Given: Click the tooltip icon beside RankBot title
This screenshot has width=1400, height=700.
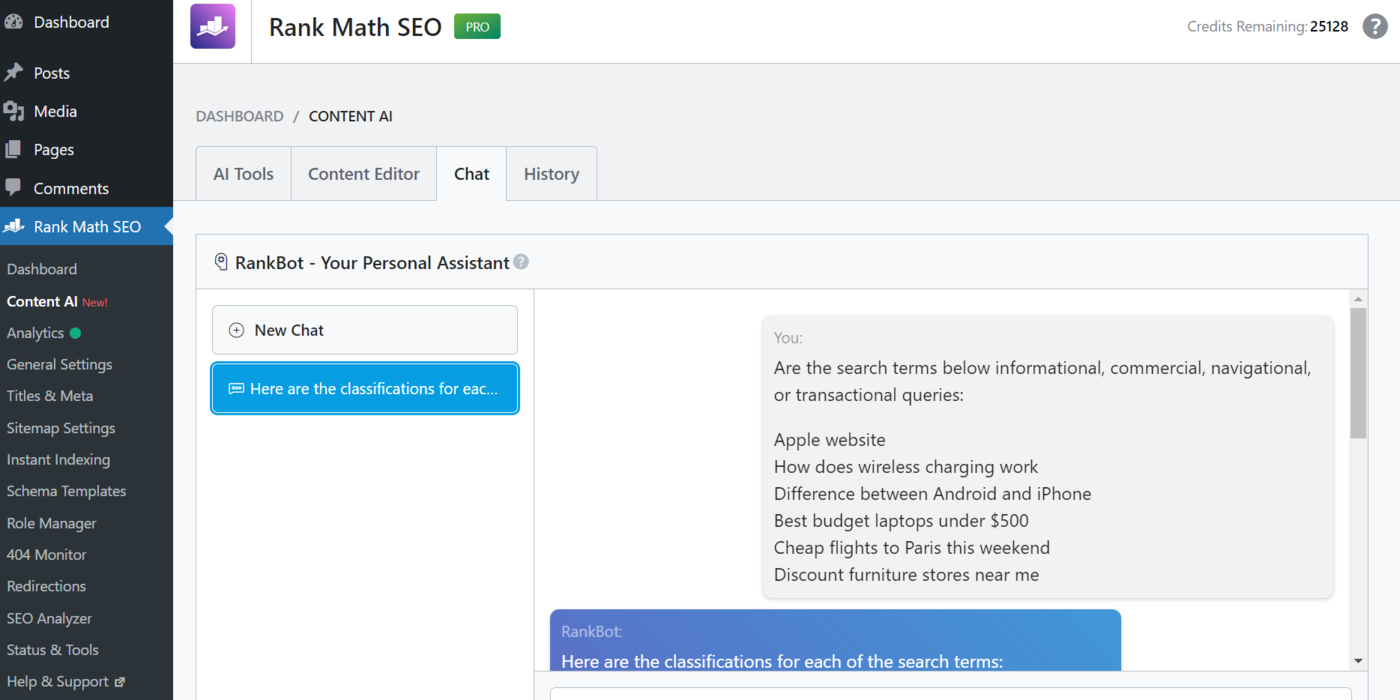Looking at the screenshot, I should (522, 262).
